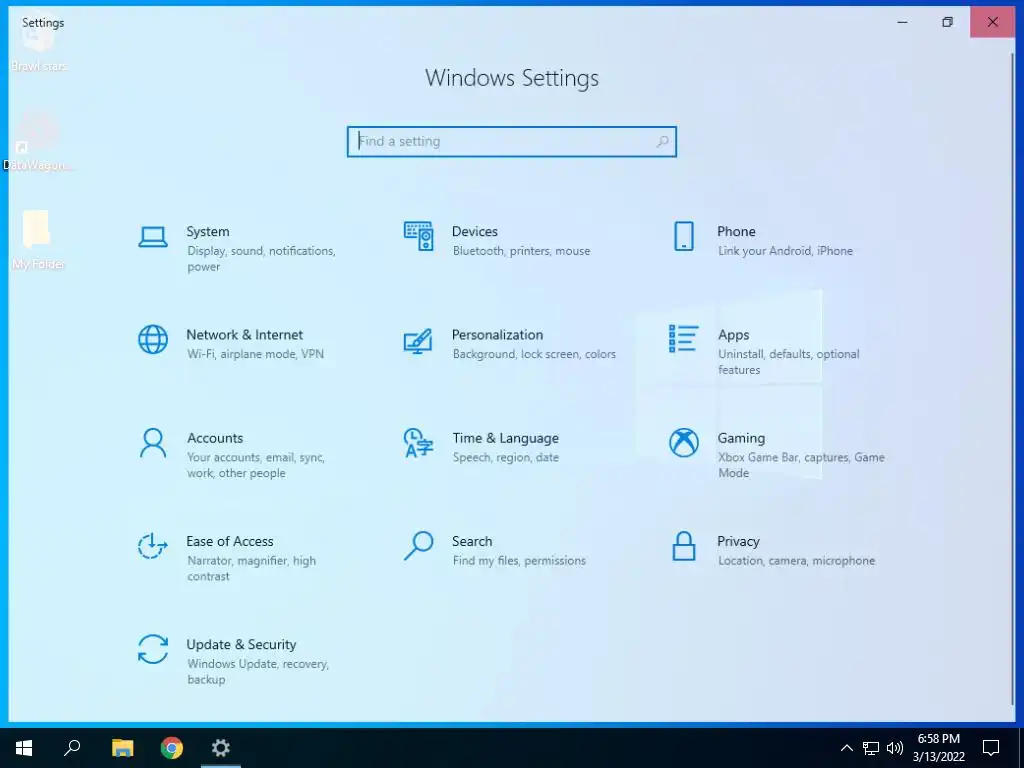Click 'Narrator, magnifier, high contrast' text
The width and height of the screenshot is (1024, 768).
click(251, 568)
